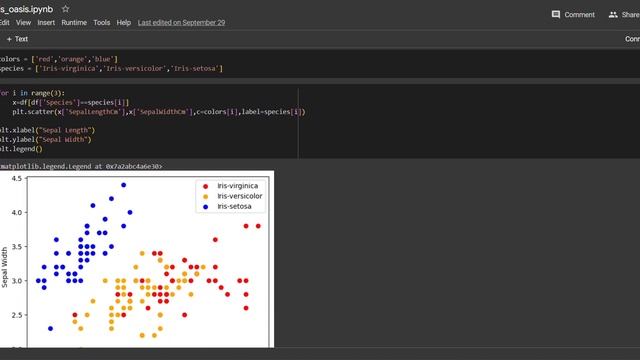Open the View menu
This screenshot has height=360, width=640.
pos(23,22)
